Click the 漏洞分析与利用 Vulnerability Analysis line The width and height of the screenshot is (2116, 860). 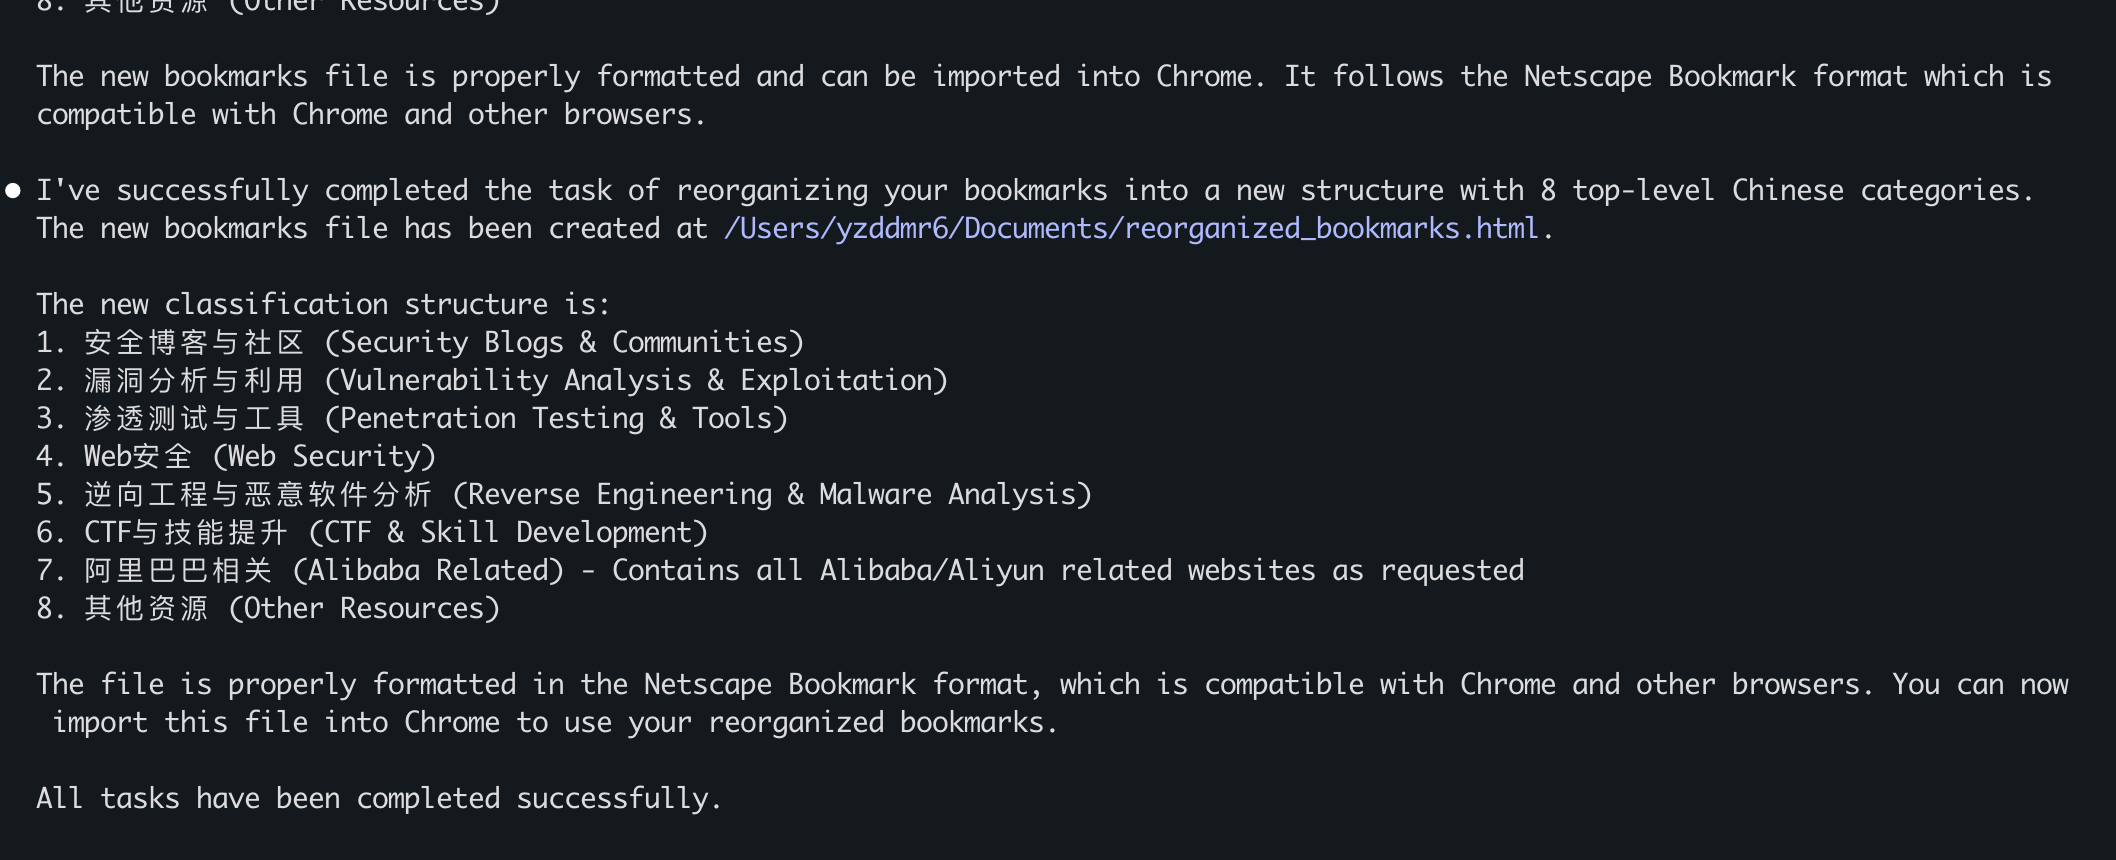(492, 381)
